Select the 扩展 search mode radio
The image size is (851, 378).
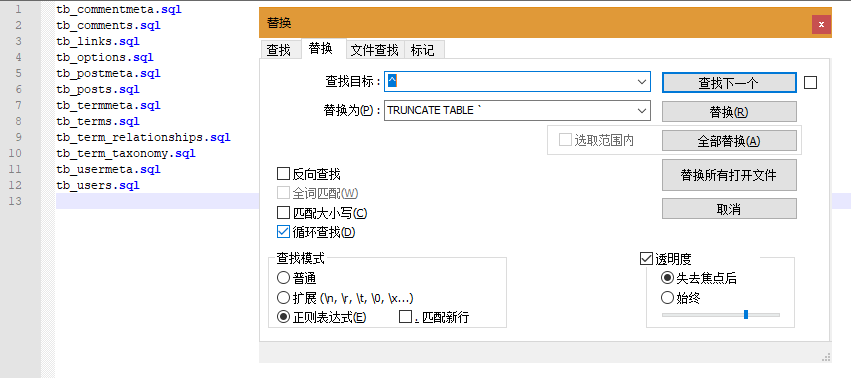283,298
